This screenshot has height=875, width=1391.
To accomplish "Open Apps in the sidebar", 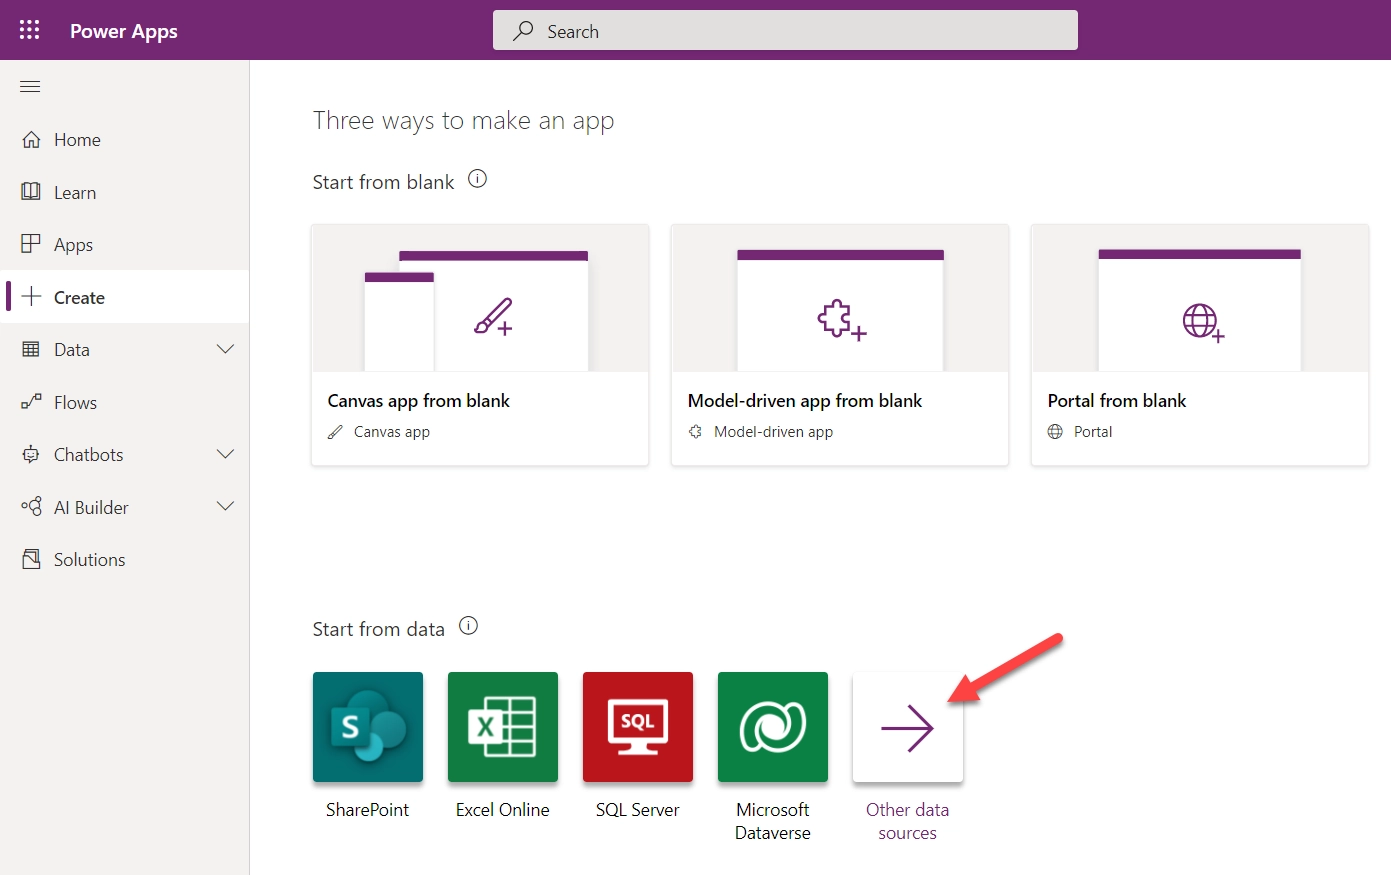I will coord(125,244).
